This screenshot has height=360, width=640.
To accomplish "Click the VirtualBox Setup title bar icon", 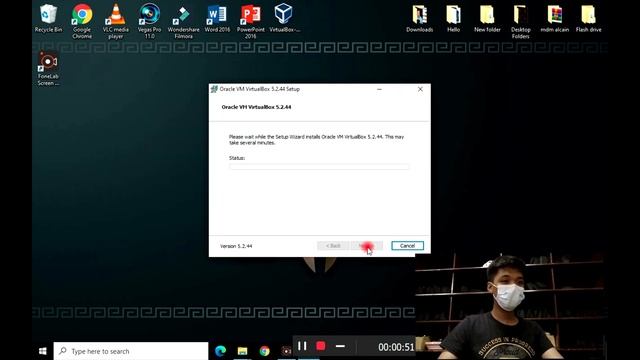I will tap(214, 89).
